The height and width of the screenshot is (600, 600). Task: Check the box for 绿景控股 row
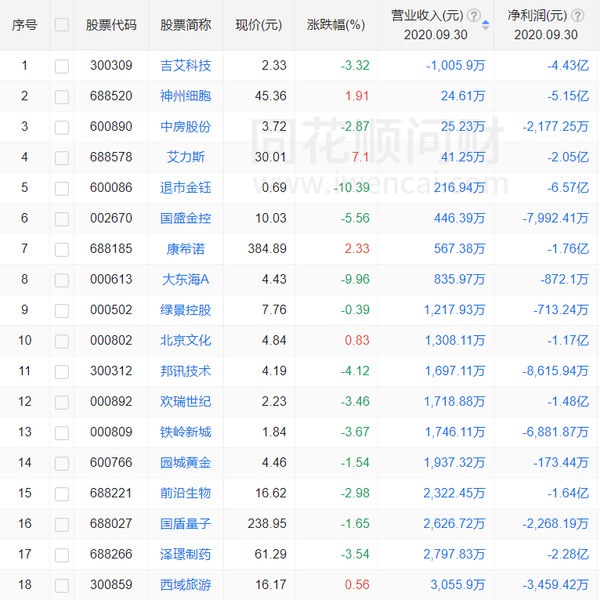(x=62, y=310)
